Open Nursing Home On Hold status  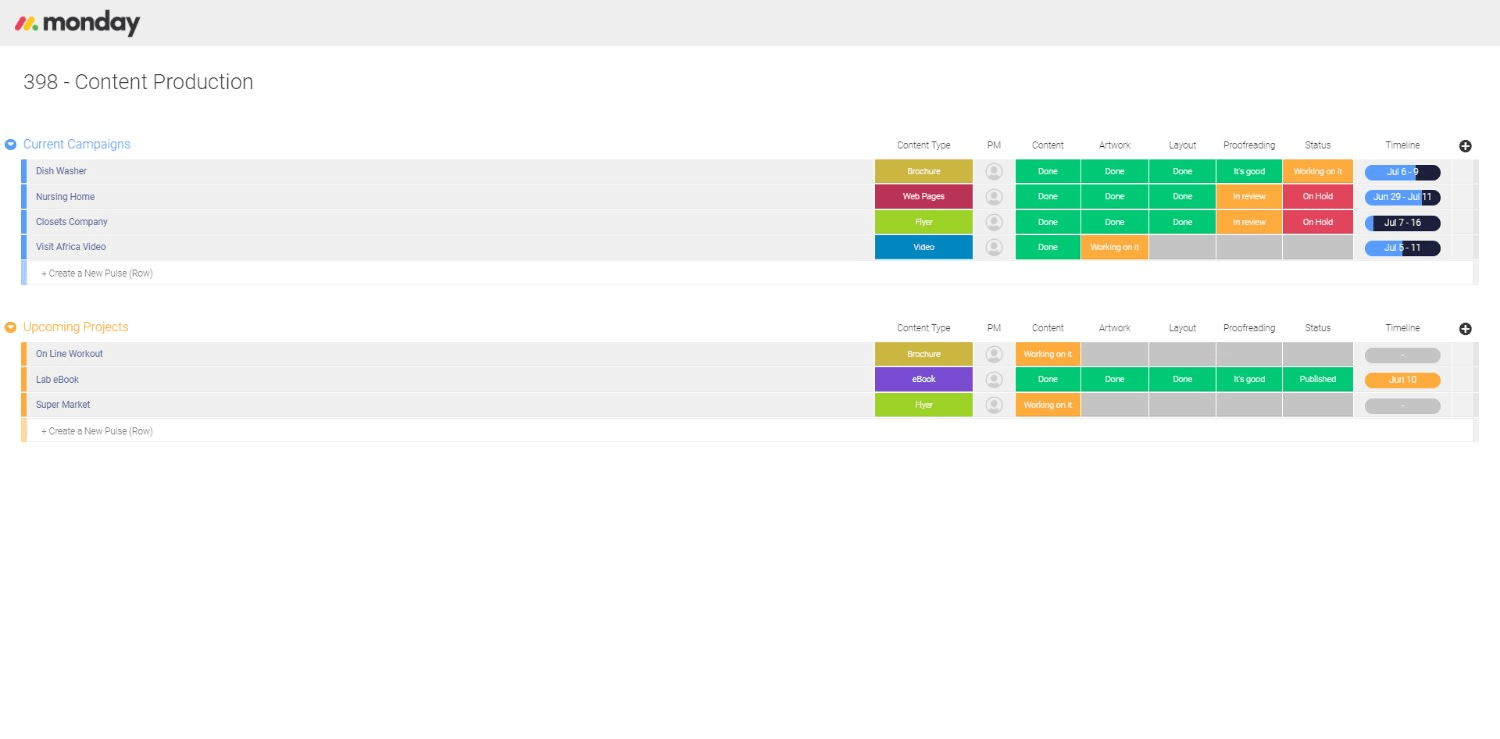pos(1318,197)
